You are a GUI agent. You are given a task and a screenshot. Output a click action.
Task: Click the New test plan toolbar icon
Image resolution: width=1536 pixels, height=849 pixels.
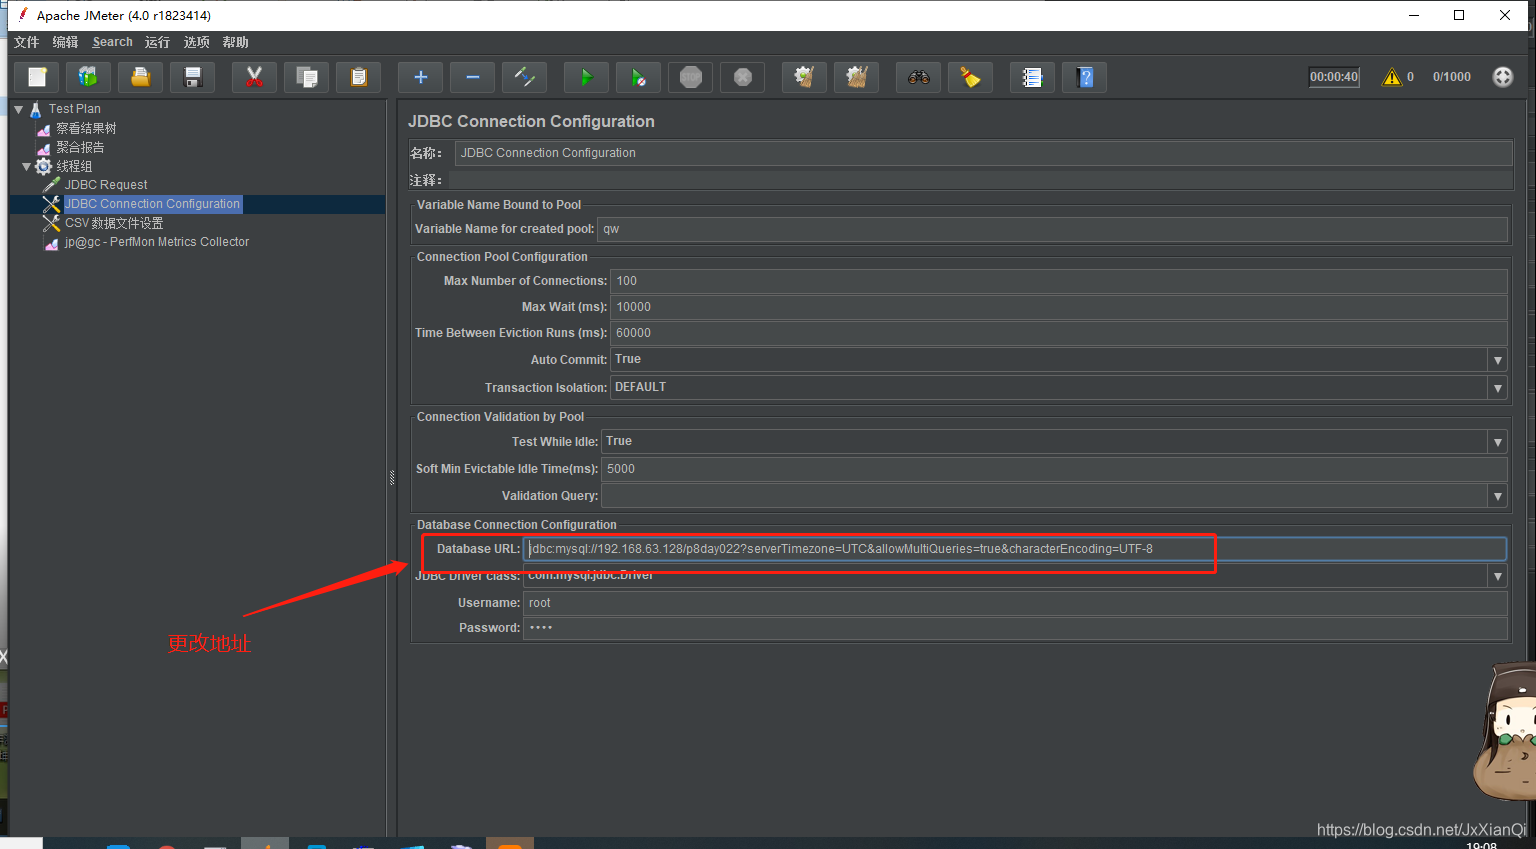pyautogui.click(x=37, y=77)
